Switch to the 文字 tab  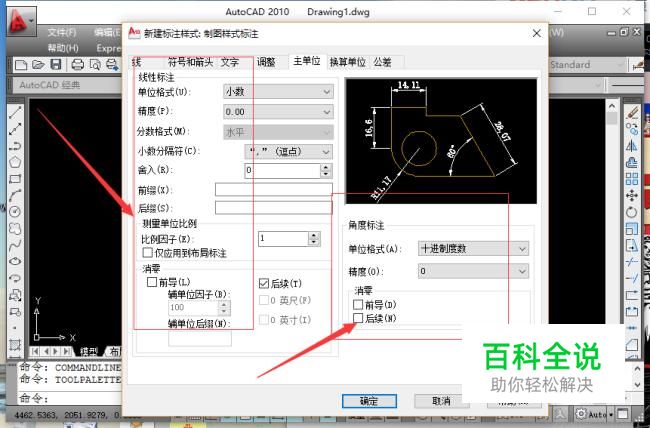pyautogui.click(x=230, y=62)
